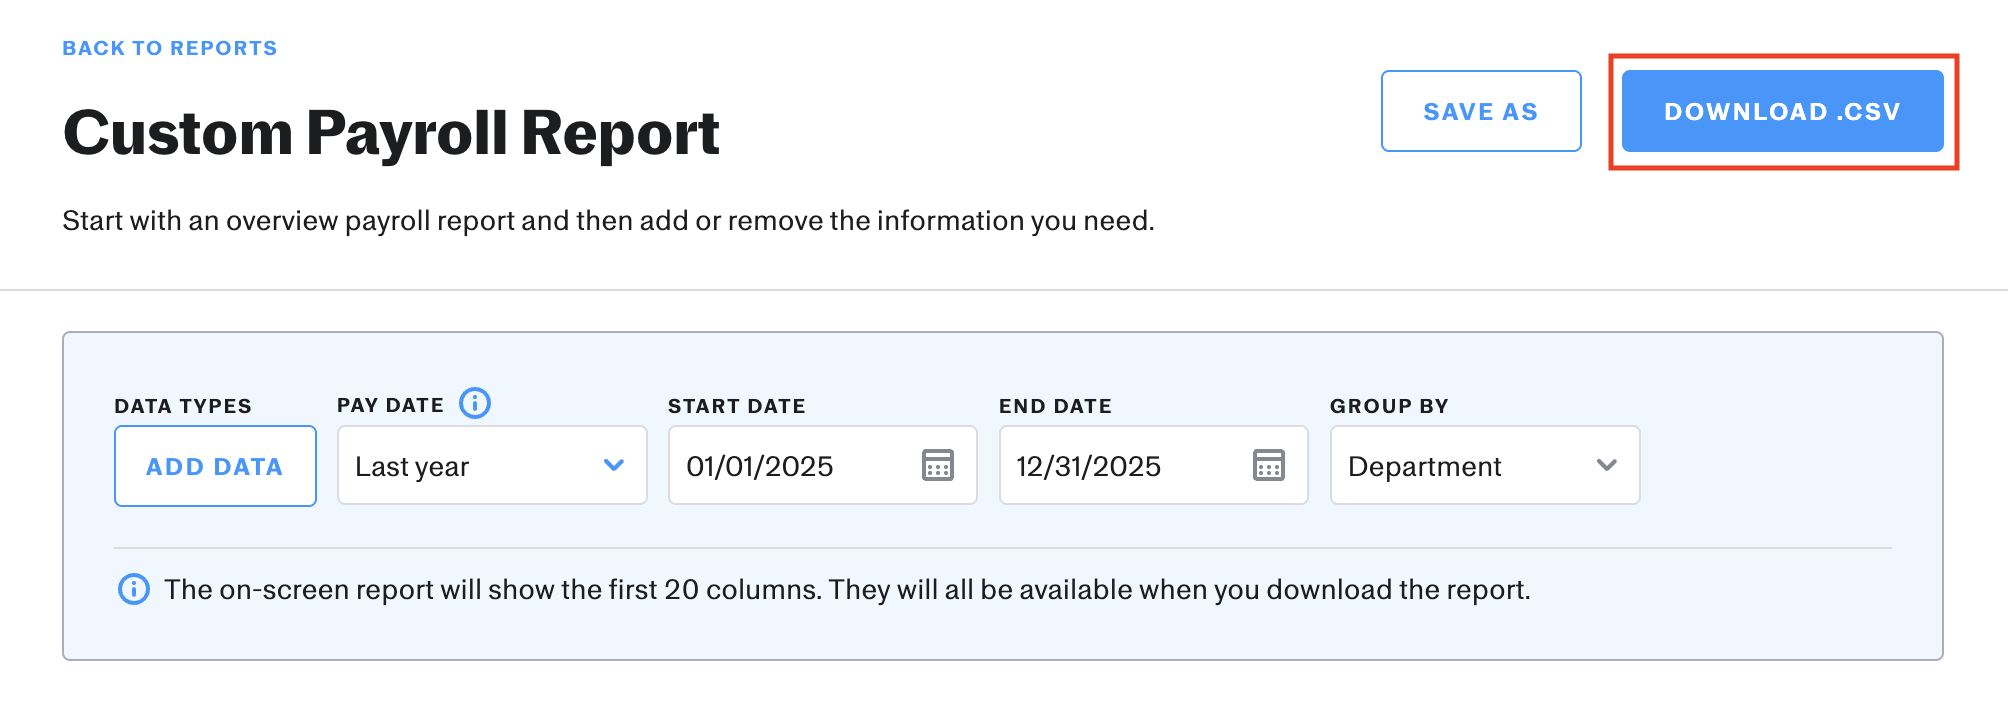Click the info icon beside the columns notice
The height and width of the screenshot is (710, 2008).
[134, 589]
